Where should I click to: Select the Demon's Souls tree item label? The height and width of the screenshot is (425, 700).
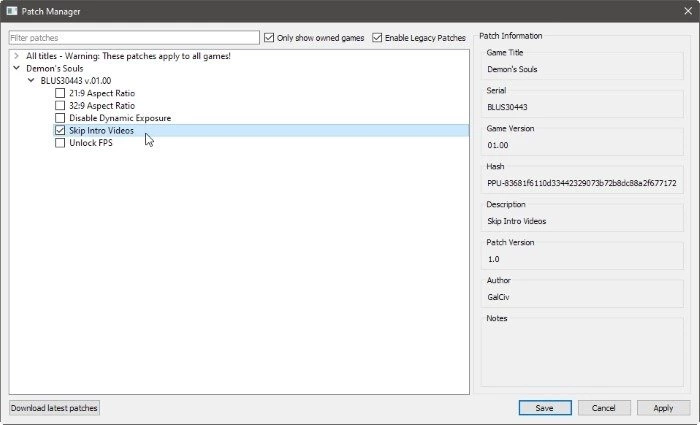(54, 68)
